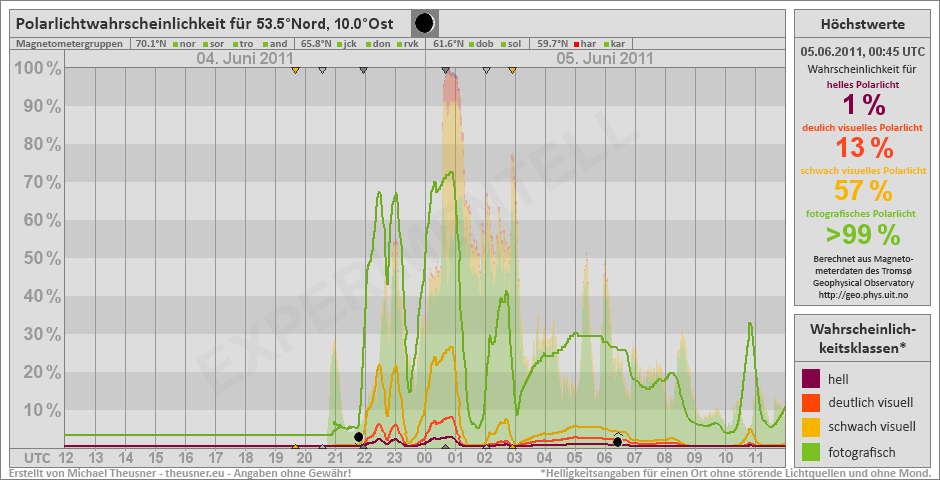Image resolution: width=940 pixels, height=480 pixels.
Task: Click the '05. Juni 2011' date heading
Action: 604,58
